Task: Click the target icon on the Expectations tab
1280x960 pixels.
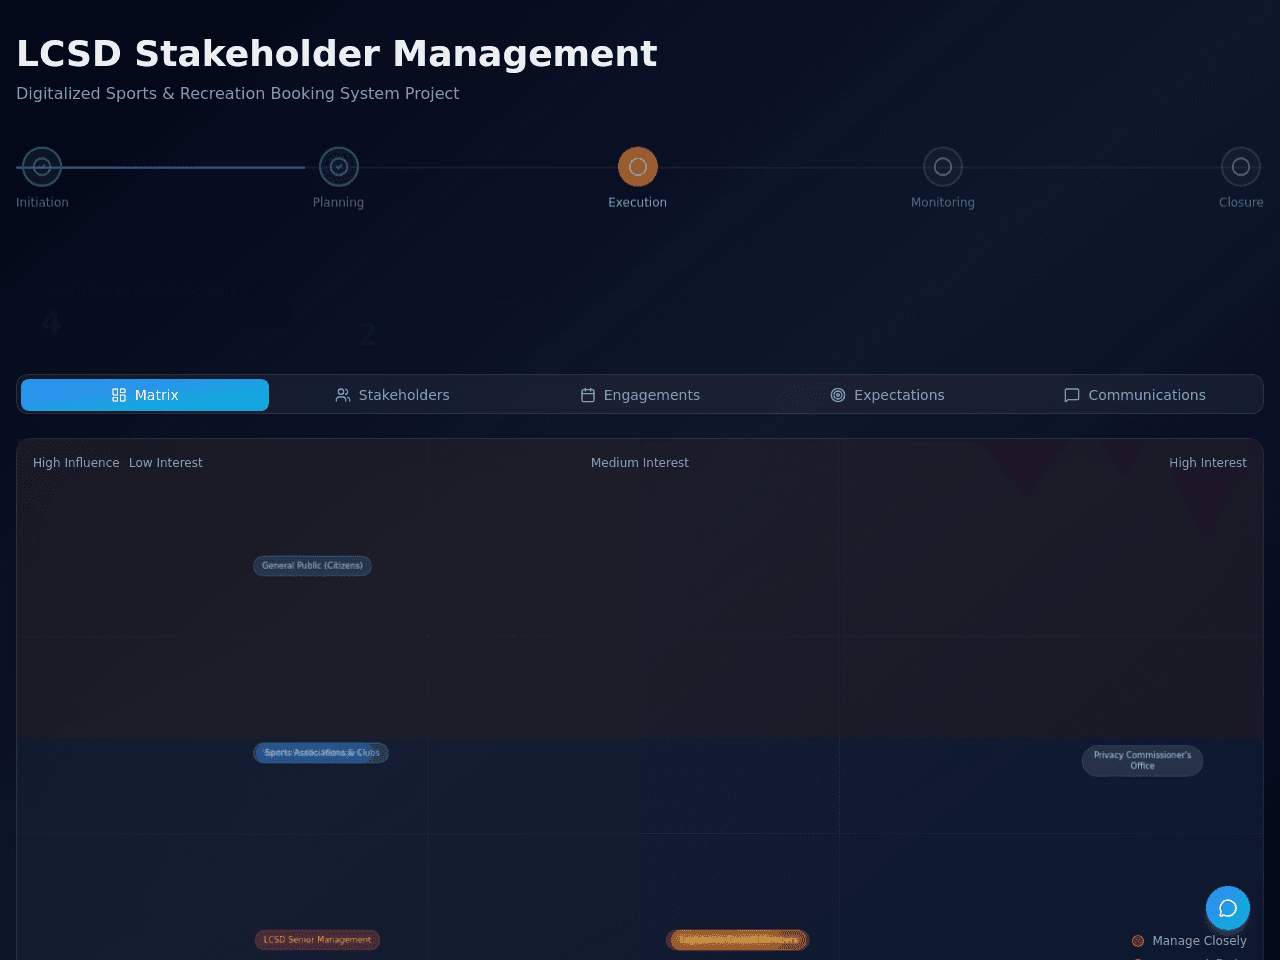Action: pyautogui.click(x=838, y=395)
